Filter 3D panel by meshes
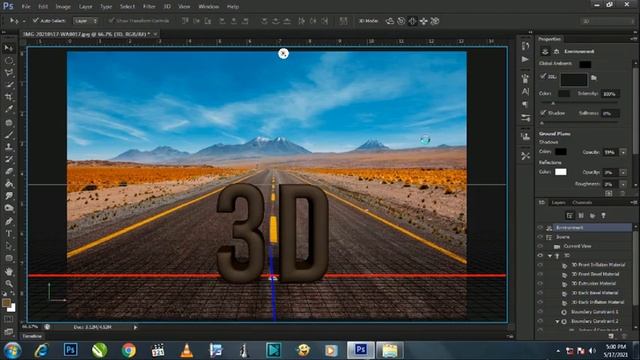This screenshot has width=640, height=360. 581,216
